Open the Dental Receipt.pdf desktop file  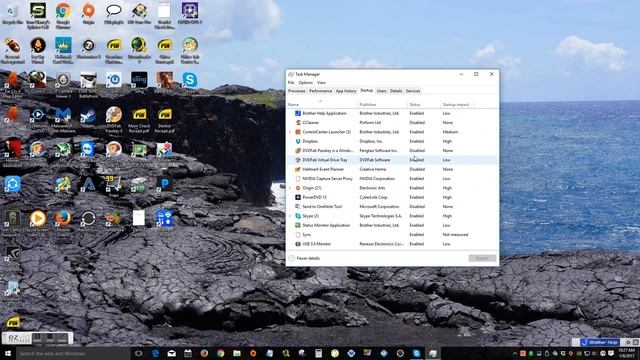(164, 121)
